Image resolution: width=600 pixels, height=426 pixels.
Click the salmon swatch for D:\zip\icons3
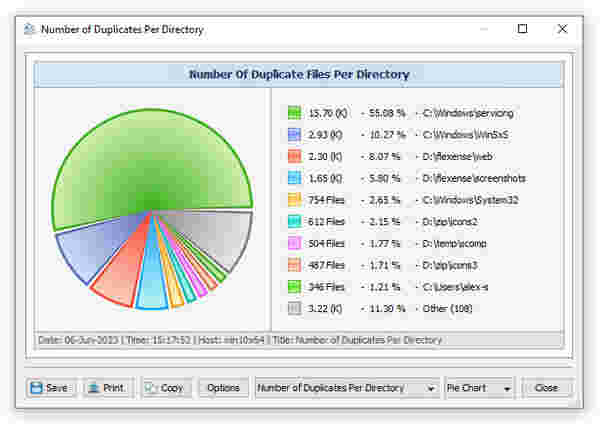294,265
